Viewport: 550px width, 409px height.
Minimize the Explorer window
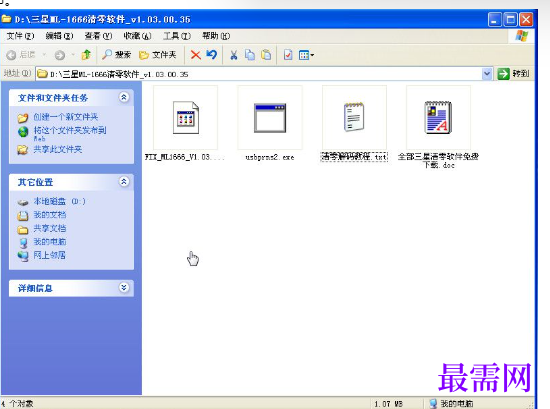tap(495, 20)
